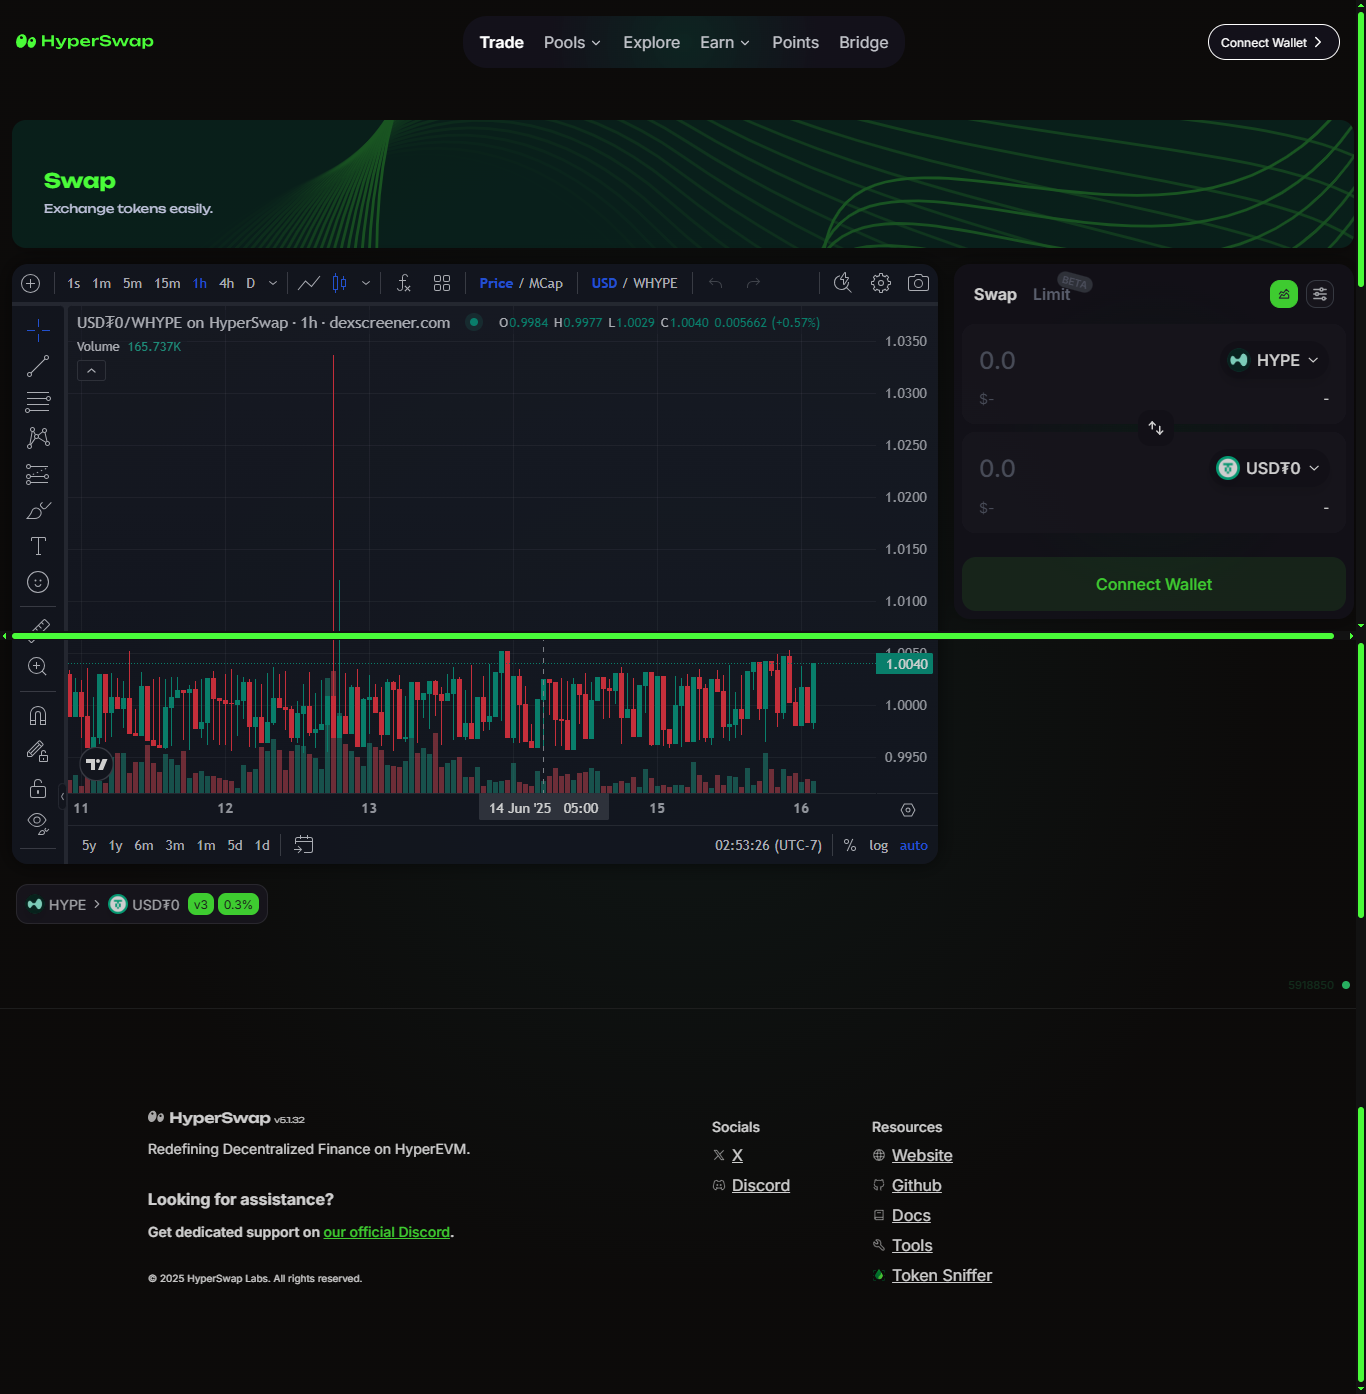Open the USD₮0 token selector
Screen dimensions: 1366x1394
(1268, 468)
